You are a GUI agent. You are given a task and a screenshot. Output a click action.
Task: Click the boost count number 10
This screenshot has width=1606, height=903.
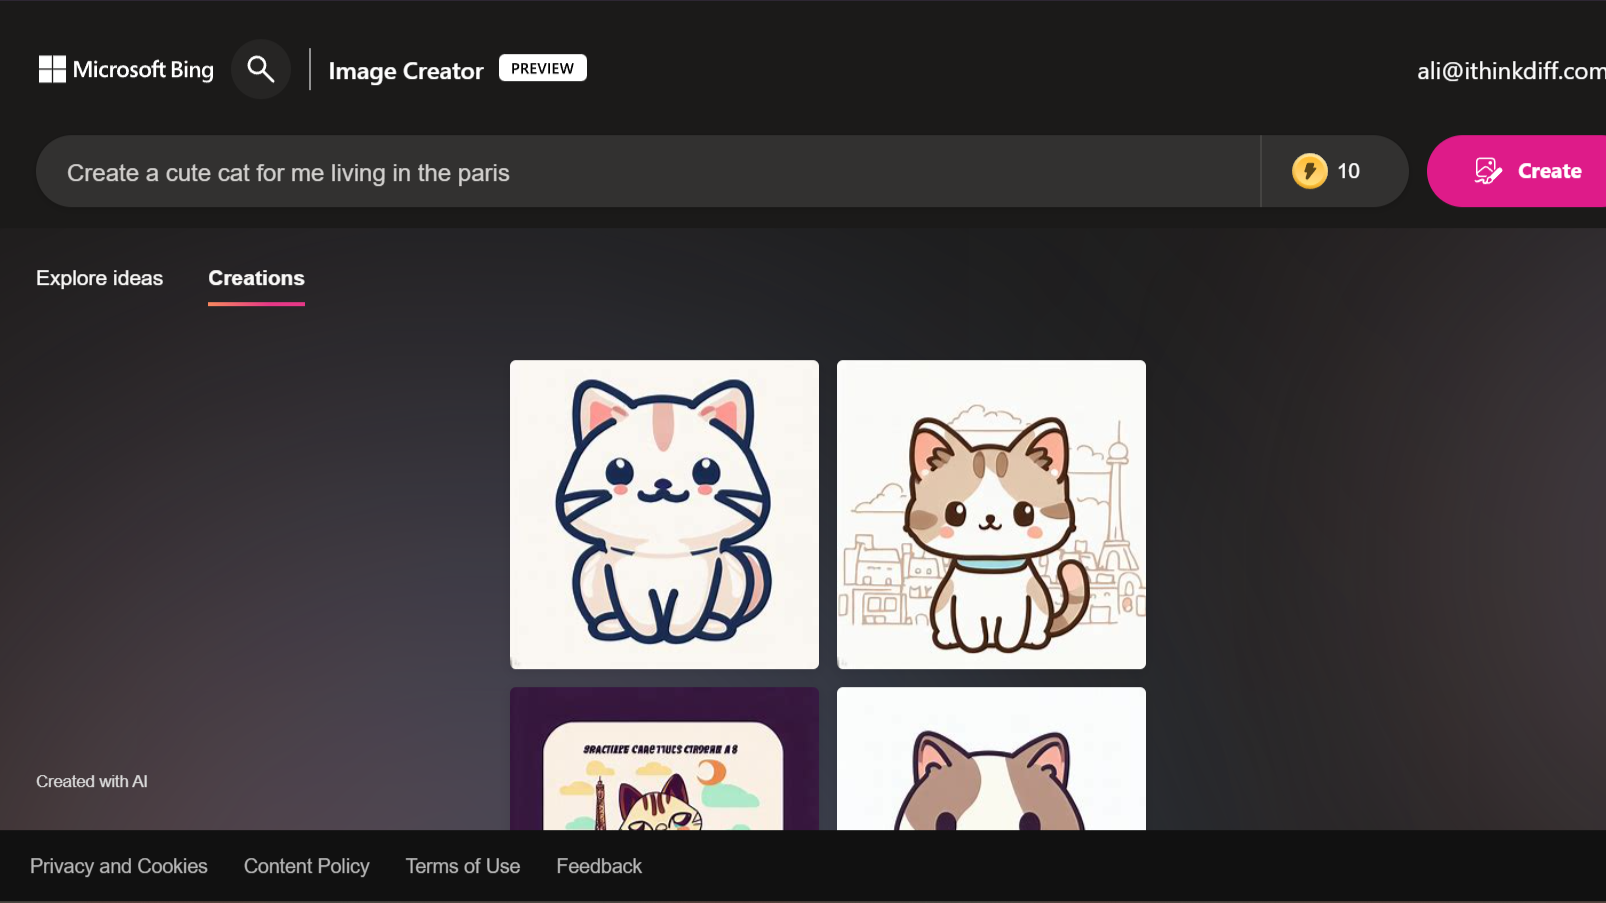click(x=1348, y=171)
